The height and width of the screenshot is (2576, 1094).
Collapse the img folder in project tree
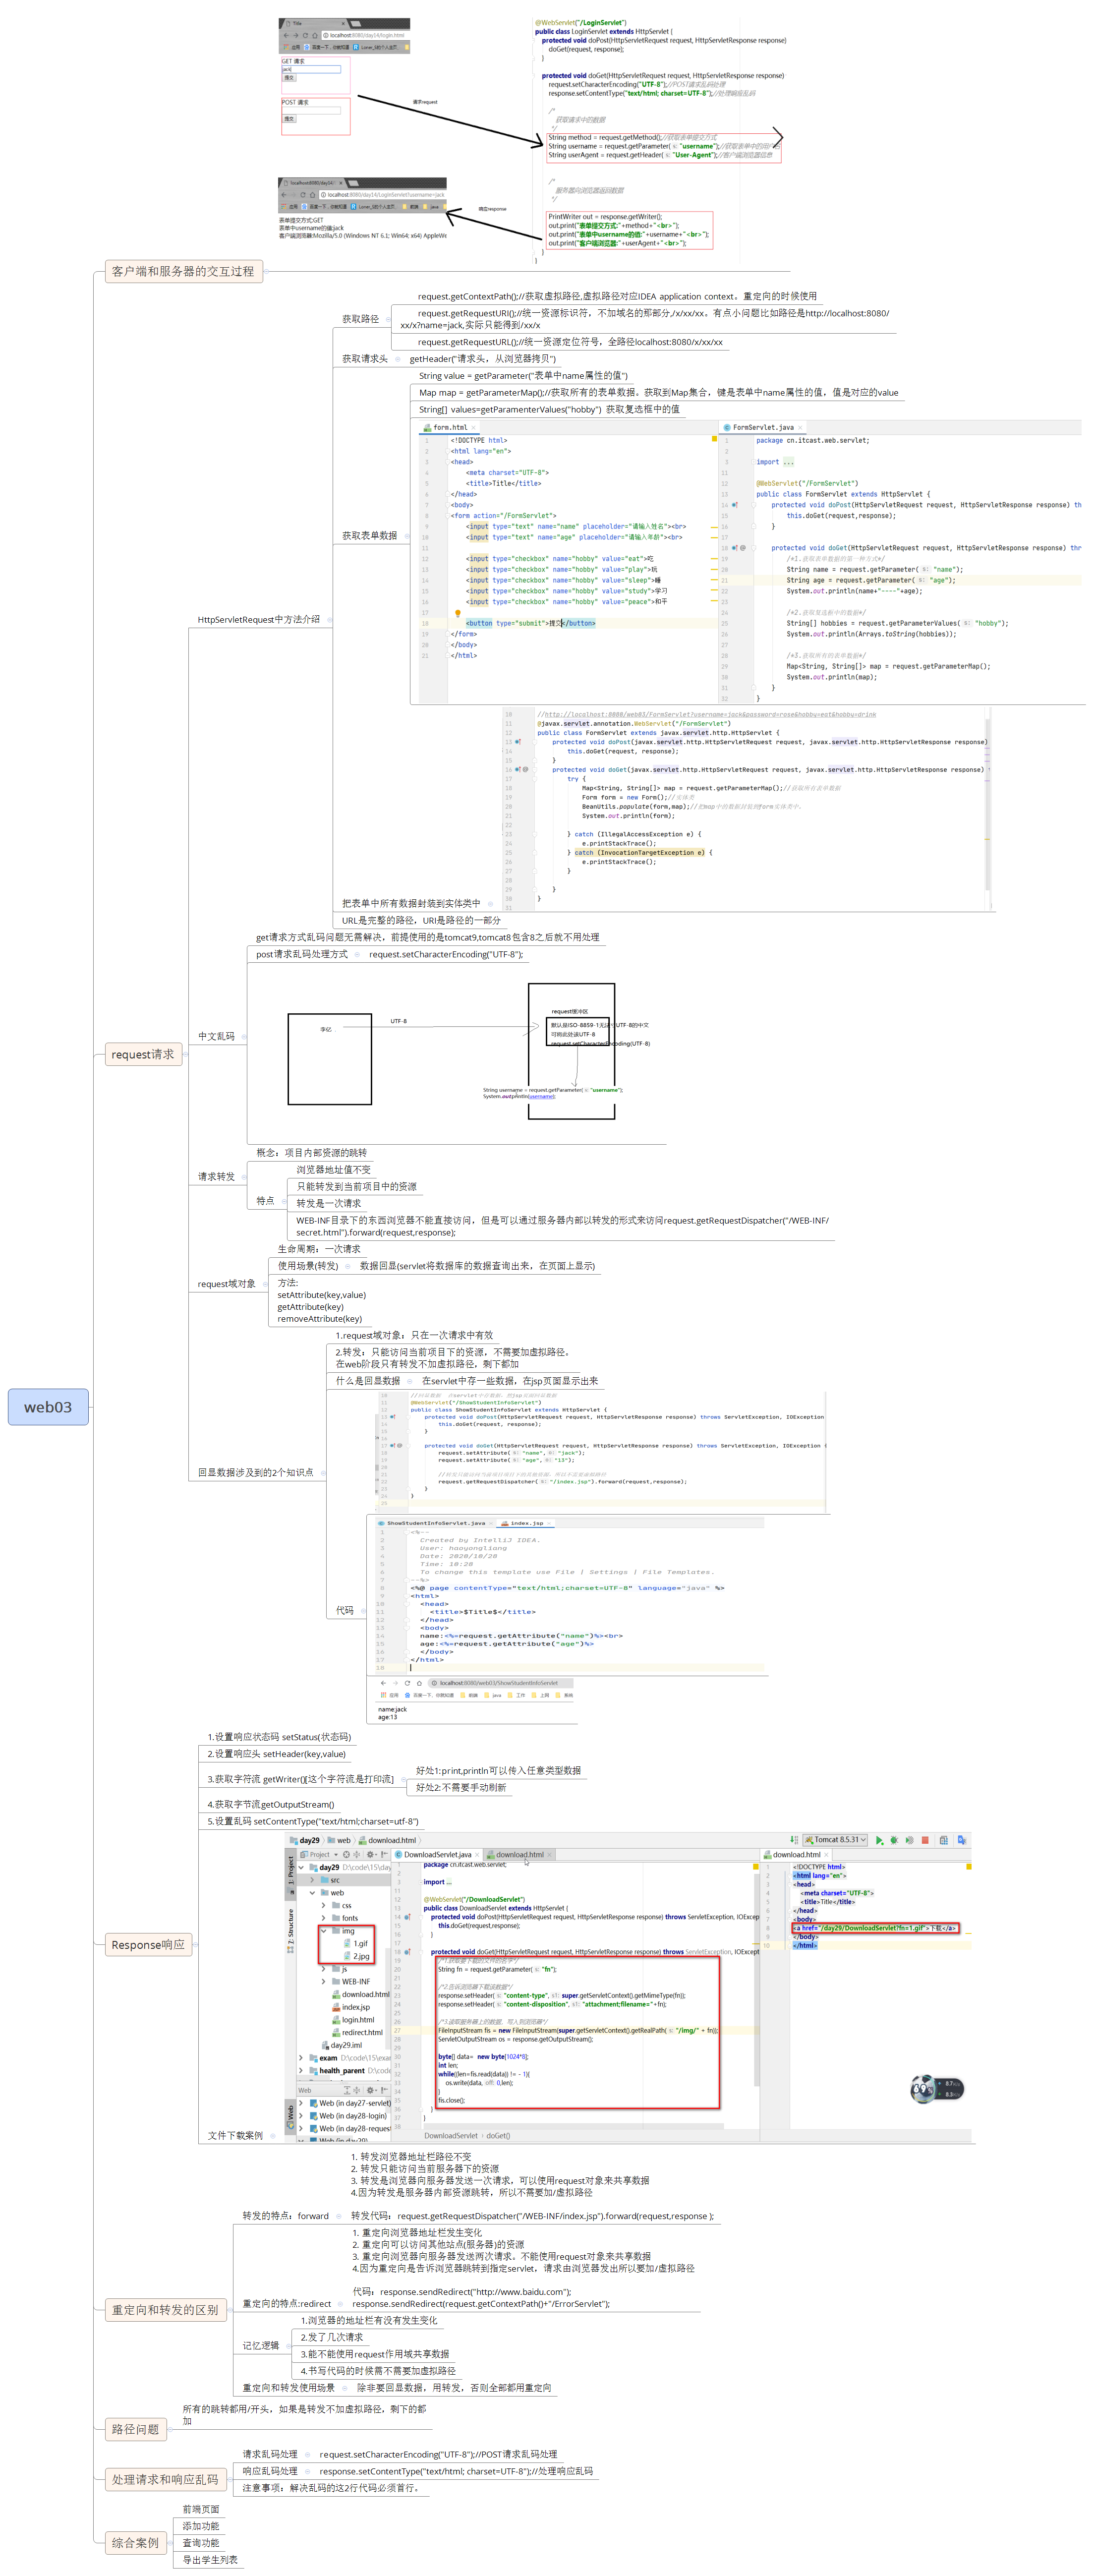click(x=324, y=1931)
